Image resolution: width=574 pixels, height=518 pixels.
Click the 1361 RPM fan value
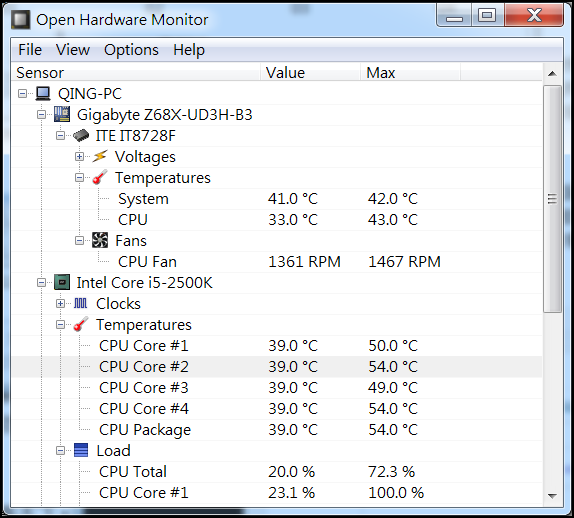304,262
